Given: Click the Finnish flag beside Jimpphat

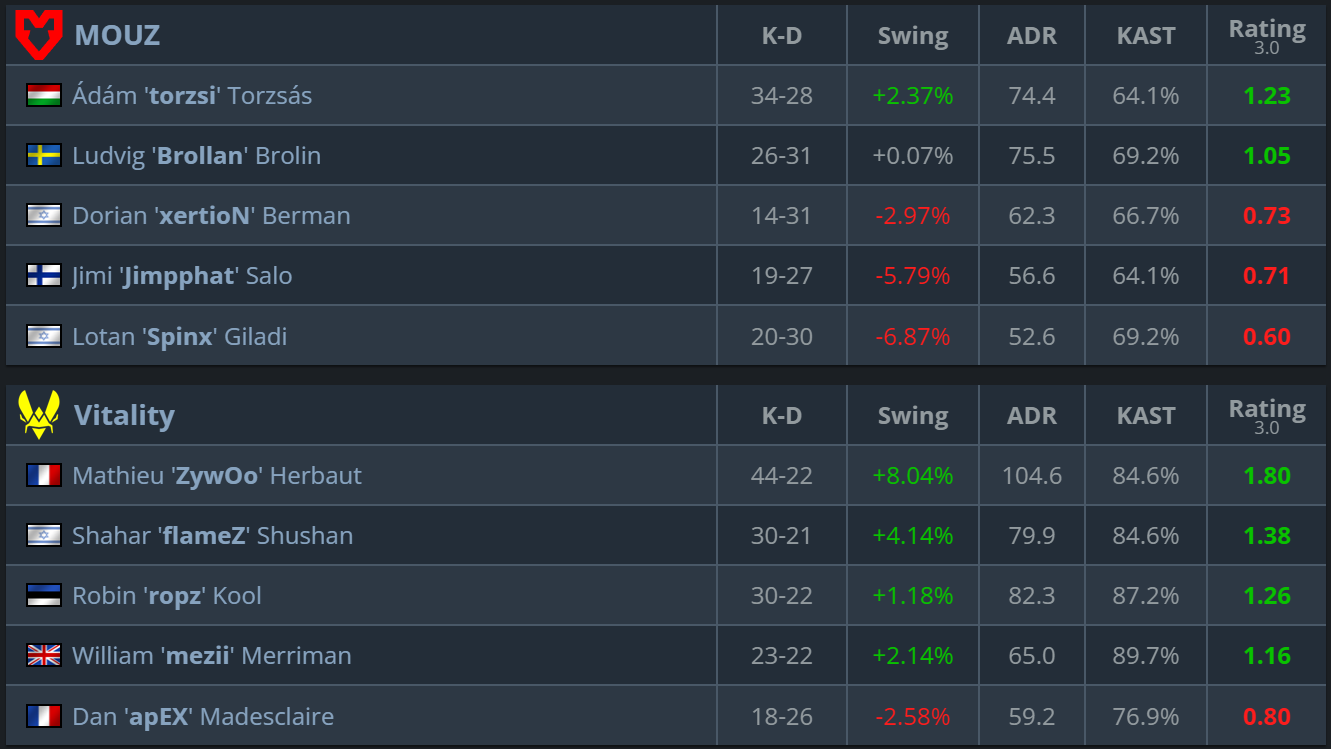Looking at the screenshot, I should tap(44, 276).
